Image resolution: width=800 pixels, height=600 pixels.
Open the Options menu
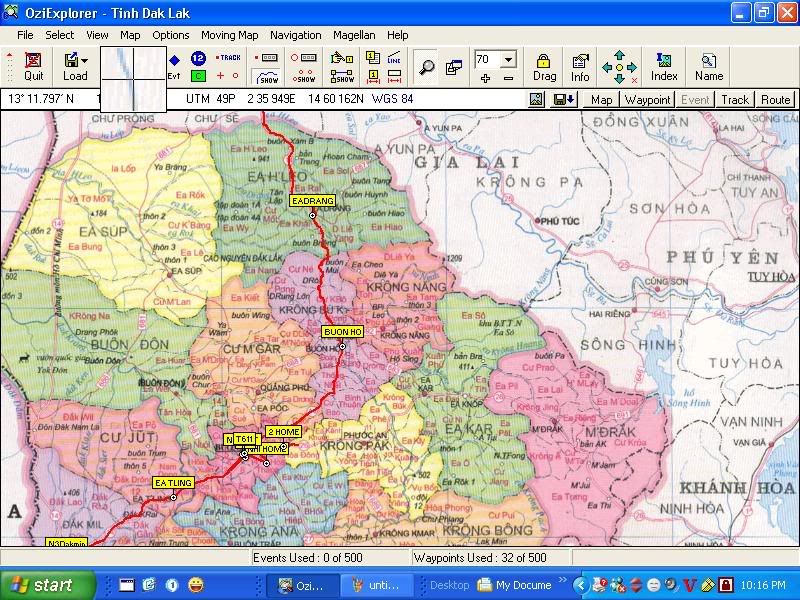coord(170,35)
